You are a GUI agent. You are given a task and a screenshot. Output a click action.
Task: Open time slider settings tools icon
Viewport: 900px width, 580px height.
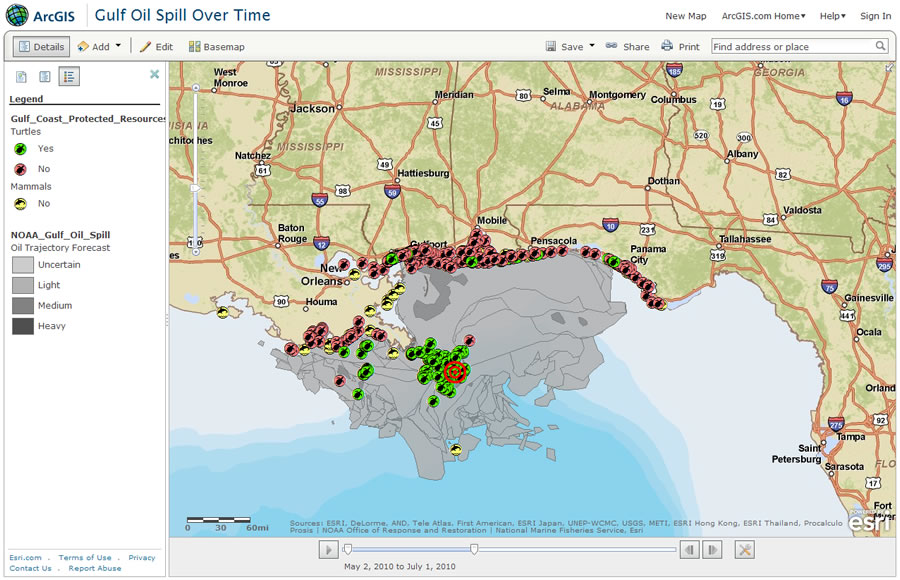(x=744, y=550)
